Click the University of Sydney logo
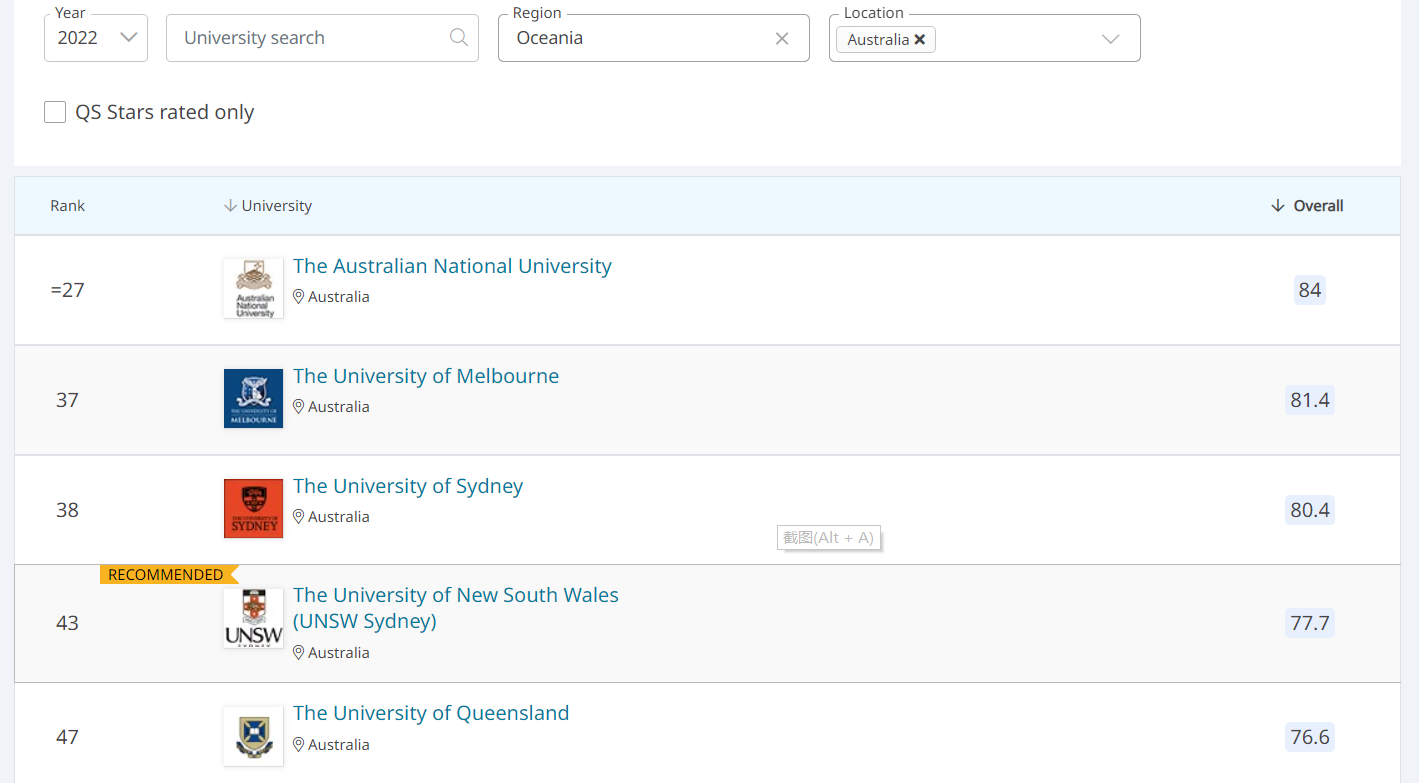This screenshot has width=1419, height=783. point(253,508)
